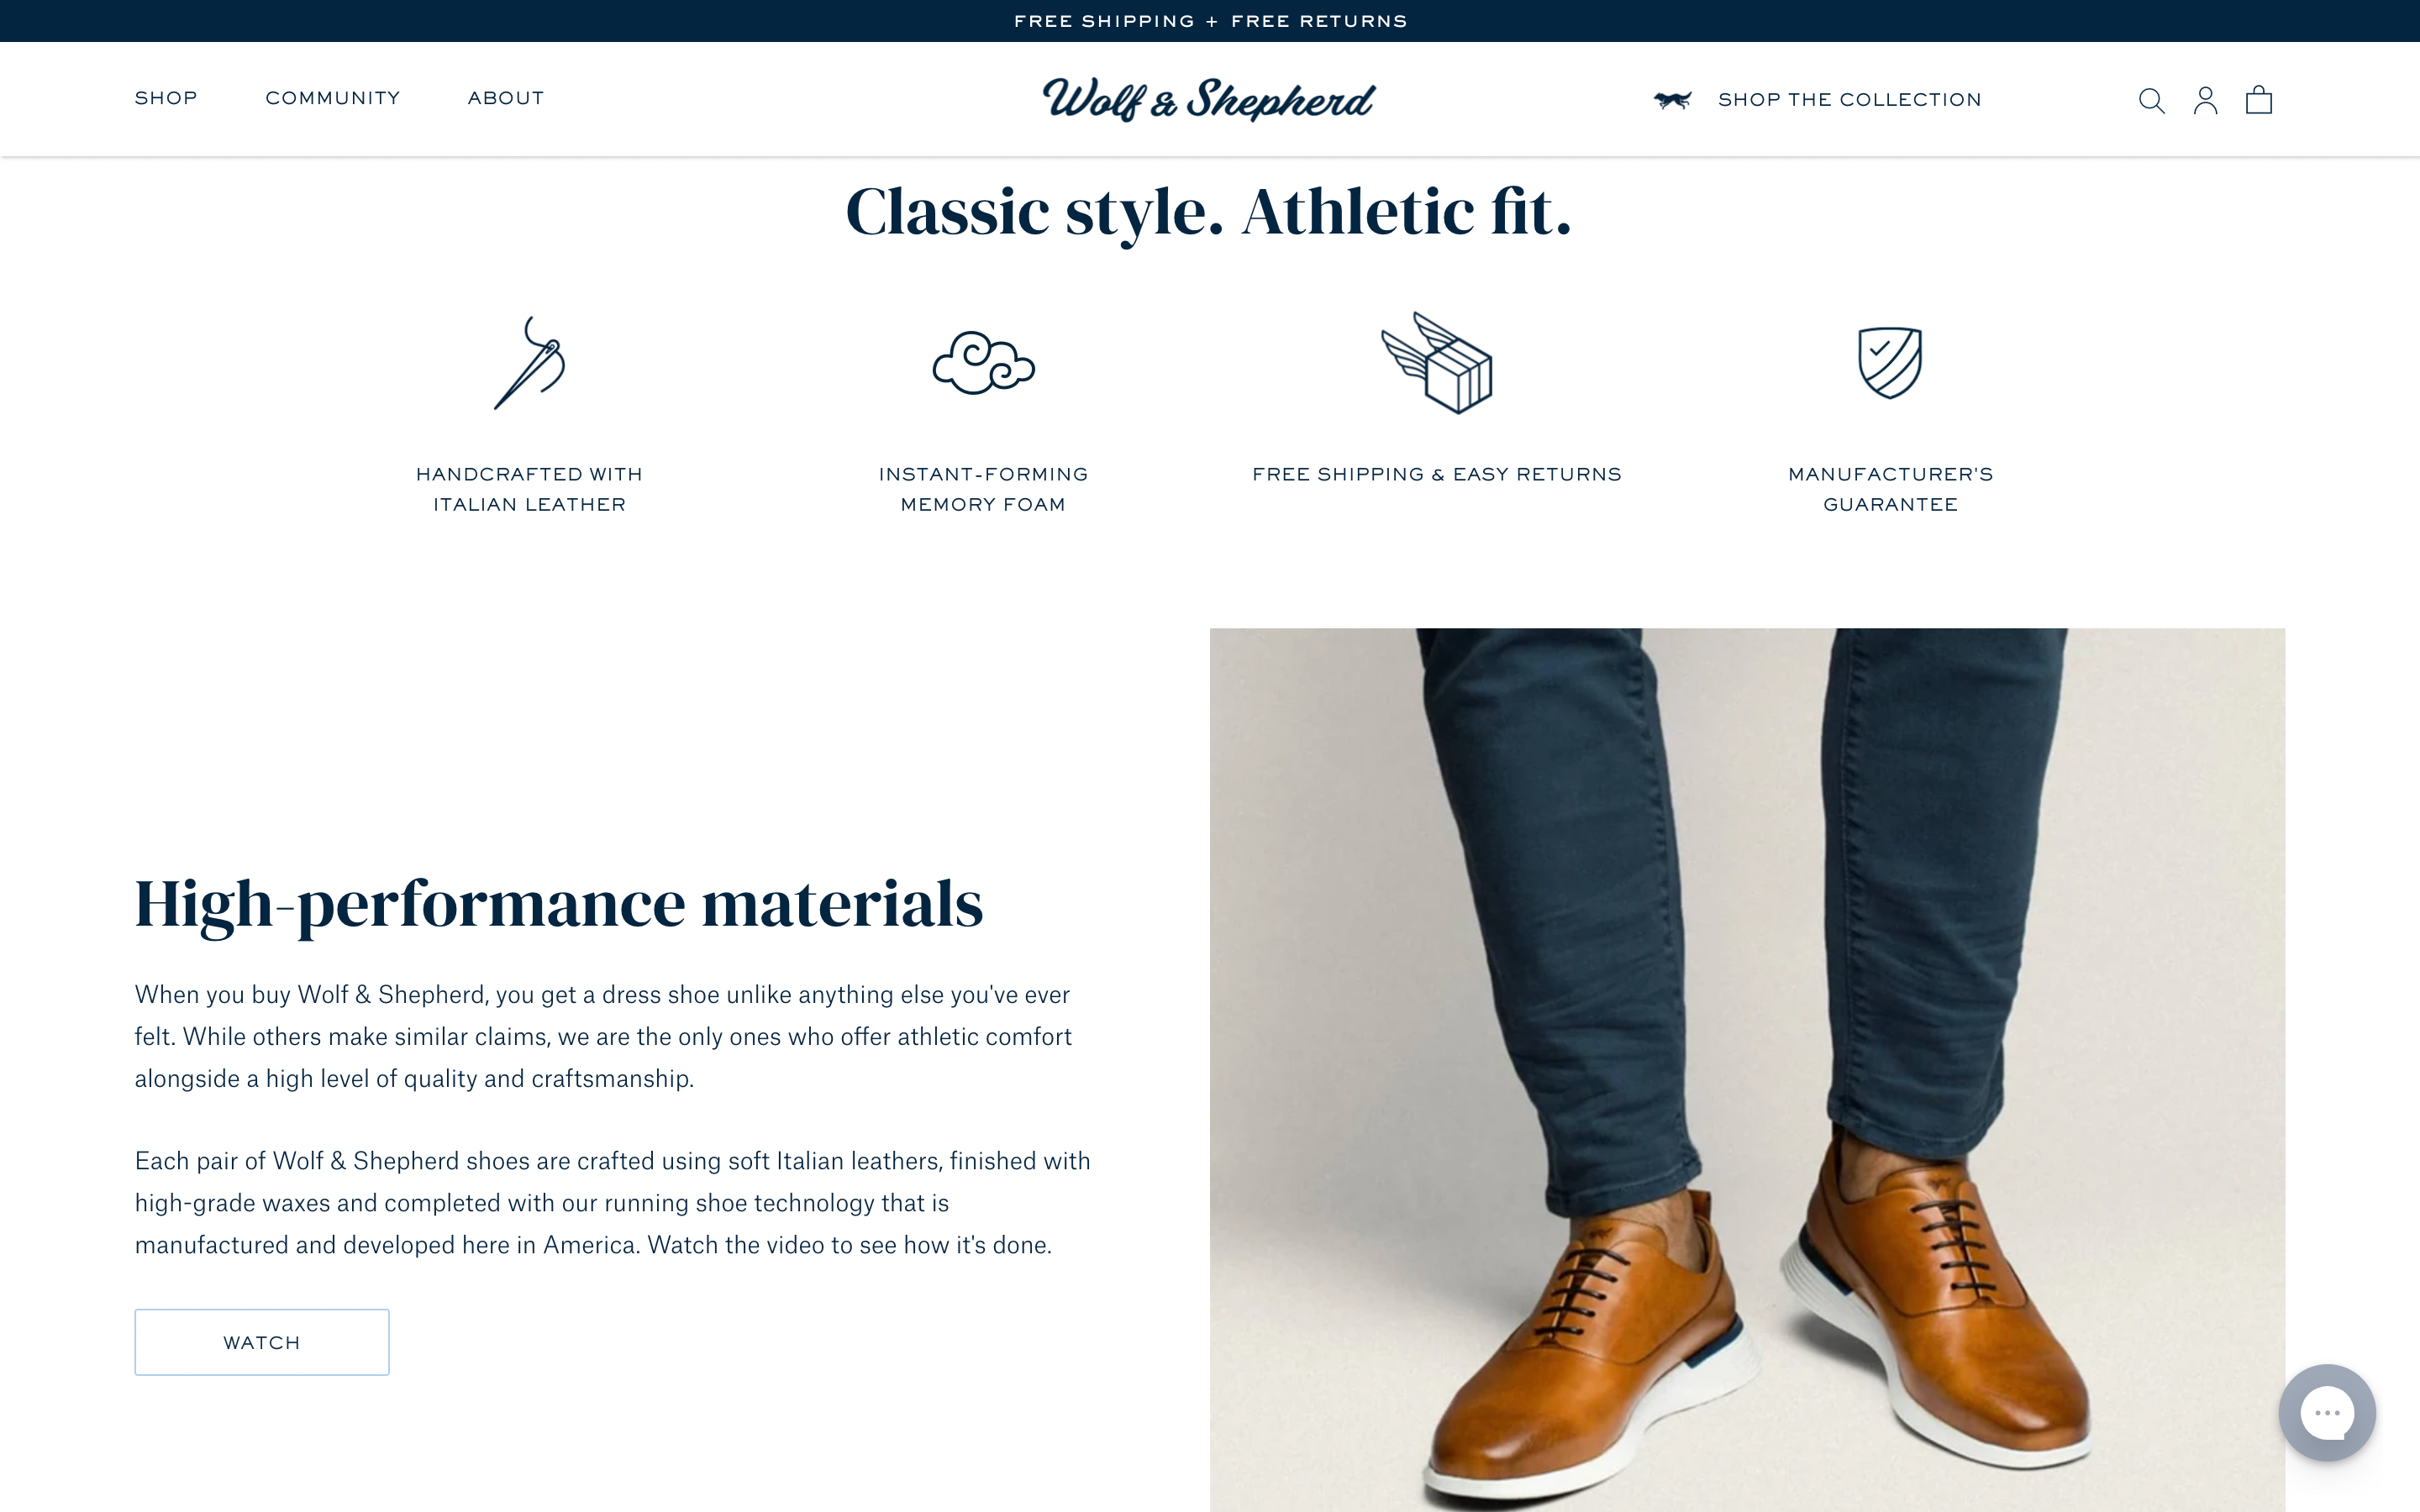The height and width of the screenshot is (1512, 2420).
Task: Click the tan leather shoes photo
Action: point(1747,1070)
